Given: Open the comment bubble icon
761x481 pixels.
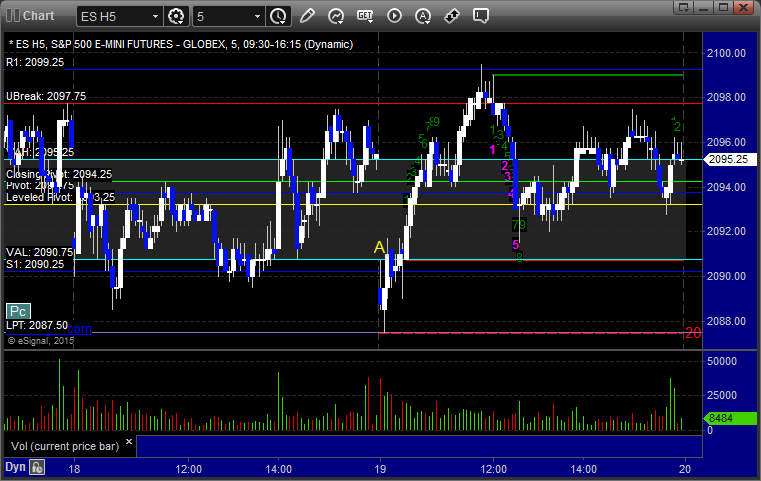Looking at the screenshot, I should [481, 16].
